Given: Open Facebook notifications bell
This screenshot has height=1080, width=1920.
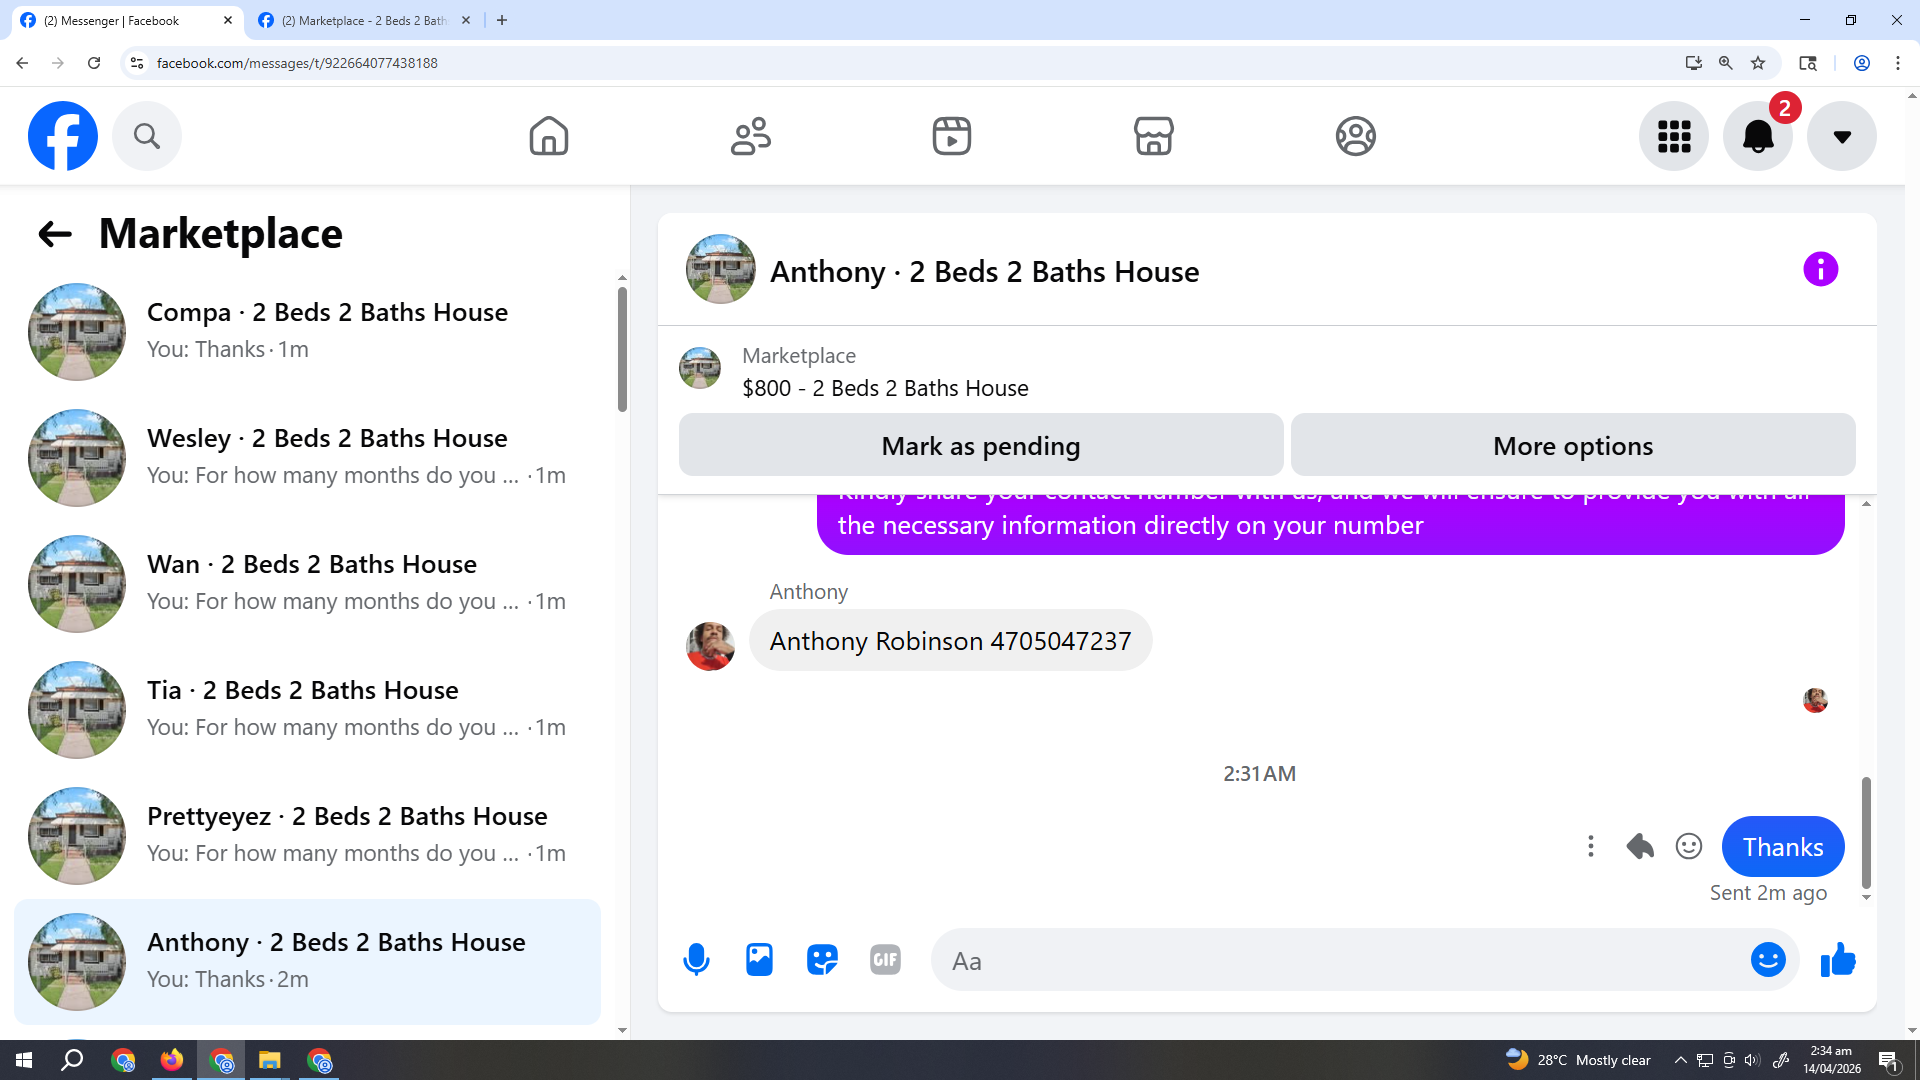Looking at the screenshot, I should coord(1757,136).
